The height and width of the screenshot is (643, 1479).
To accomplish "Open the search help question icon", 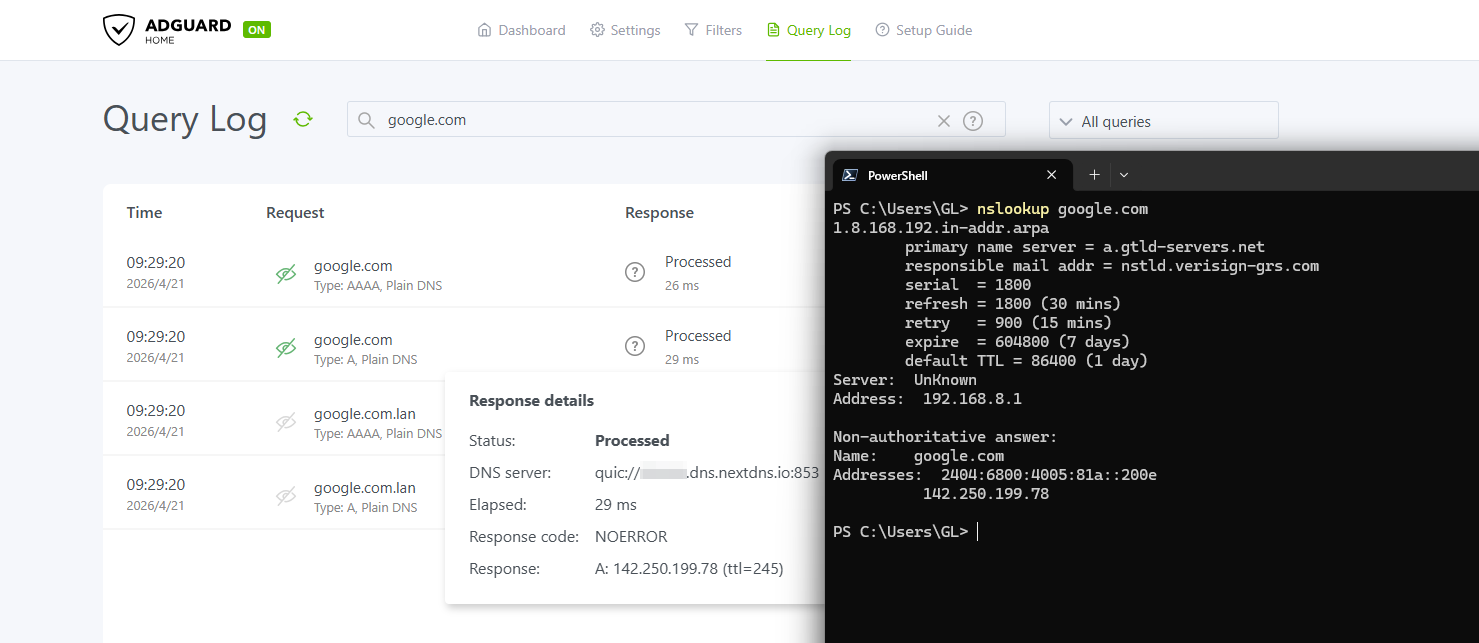I will point(972,121).
